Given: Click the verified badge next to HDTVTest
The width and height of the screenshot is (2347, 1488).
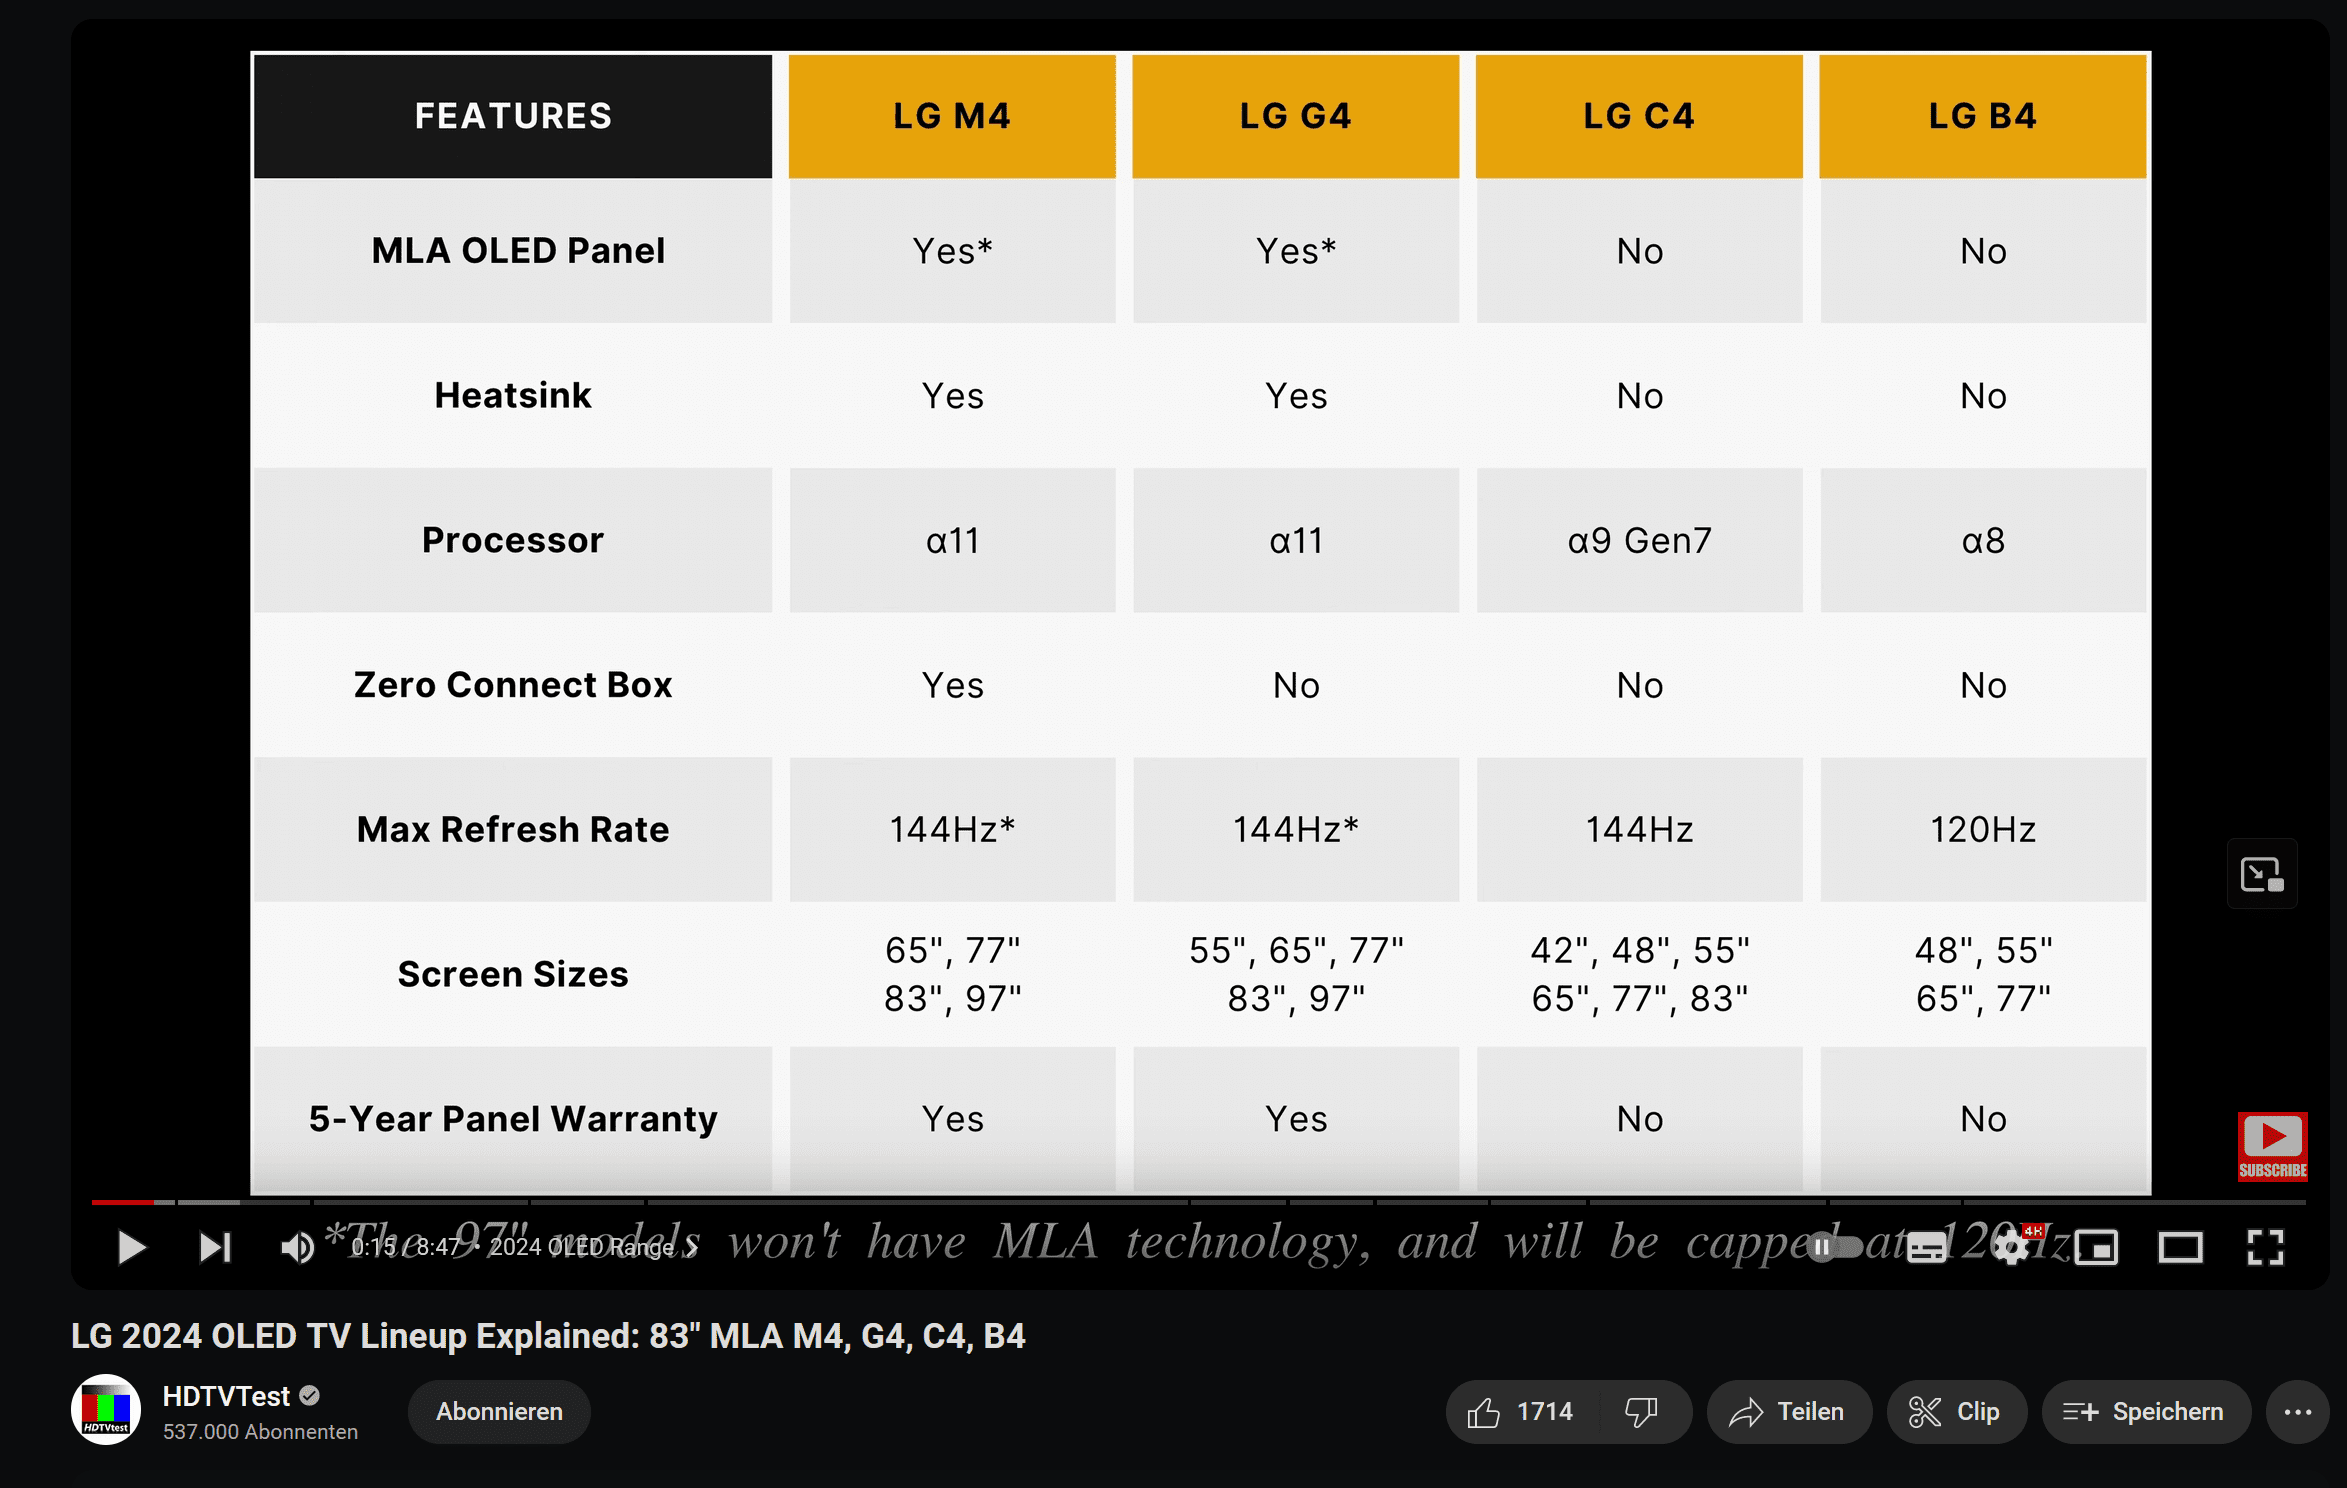Looking at the screenshot, I should [x=310, y=1396].
